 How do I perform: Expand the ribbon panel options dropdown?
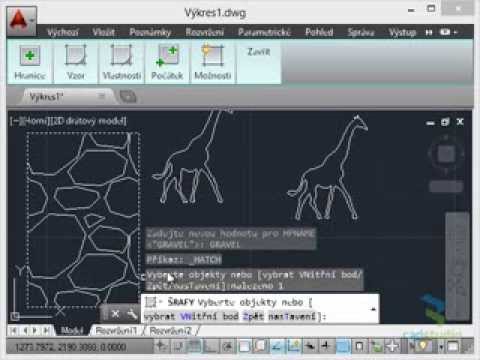click(448, 32)
